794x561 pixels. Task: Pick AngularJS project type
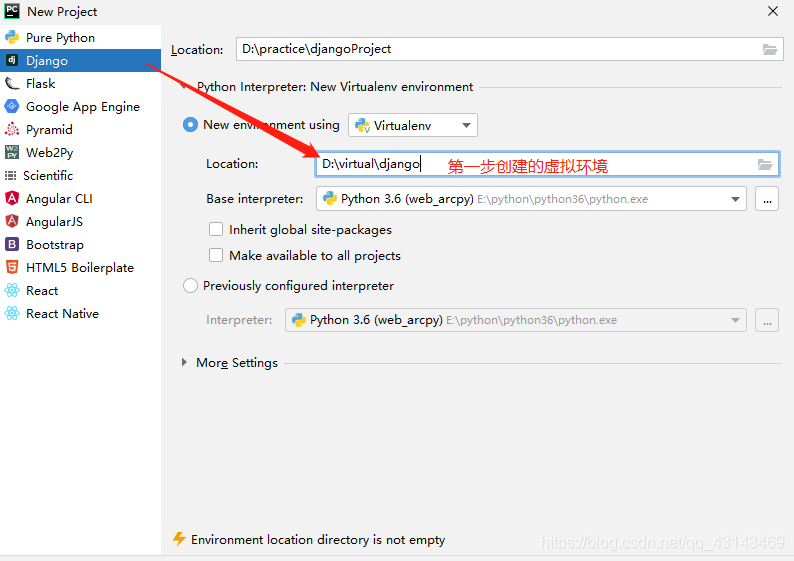(x=81, y=221)
